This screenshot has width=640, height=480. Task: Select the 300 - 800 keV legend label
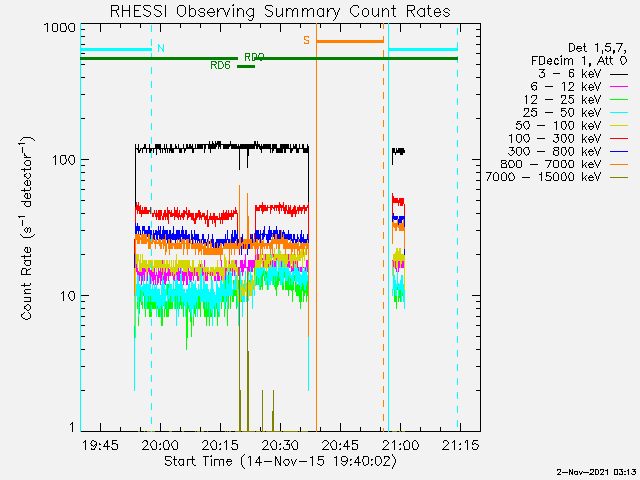tap(555, 151)
